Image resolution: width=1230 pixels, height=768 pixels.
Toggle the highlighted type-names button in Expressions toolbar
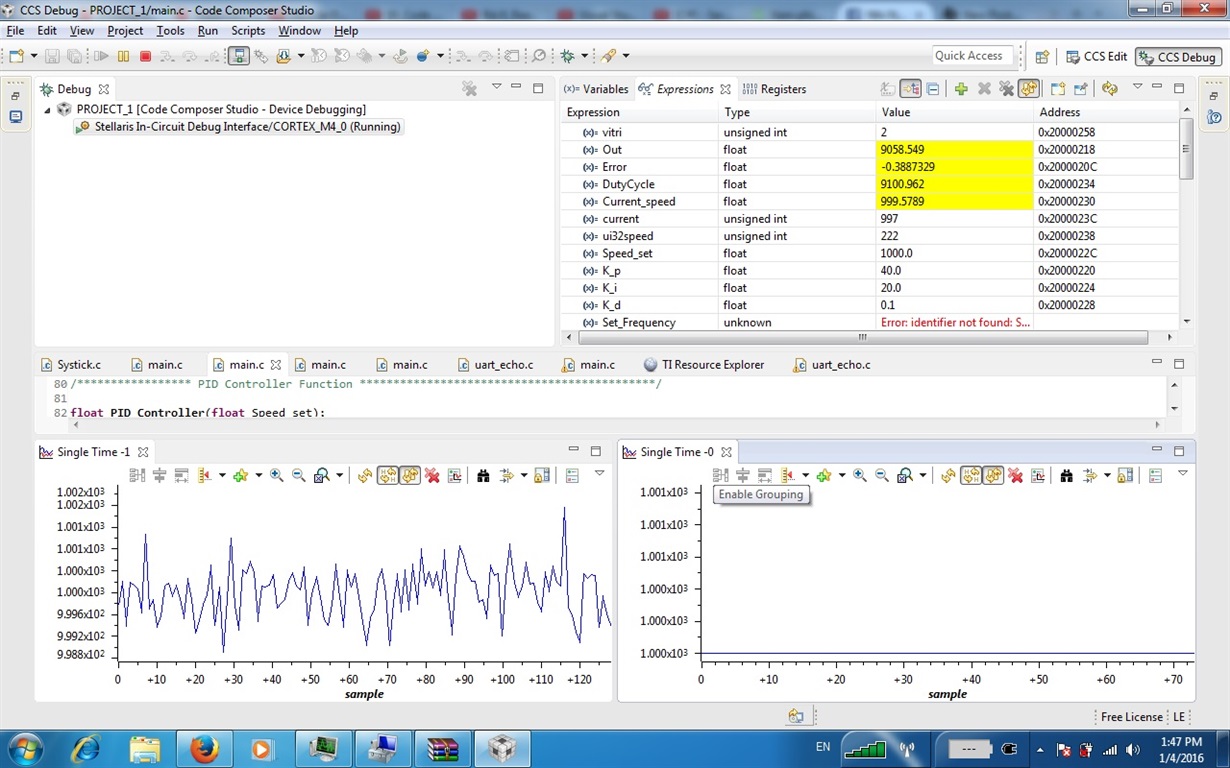(x=911, y=89)
